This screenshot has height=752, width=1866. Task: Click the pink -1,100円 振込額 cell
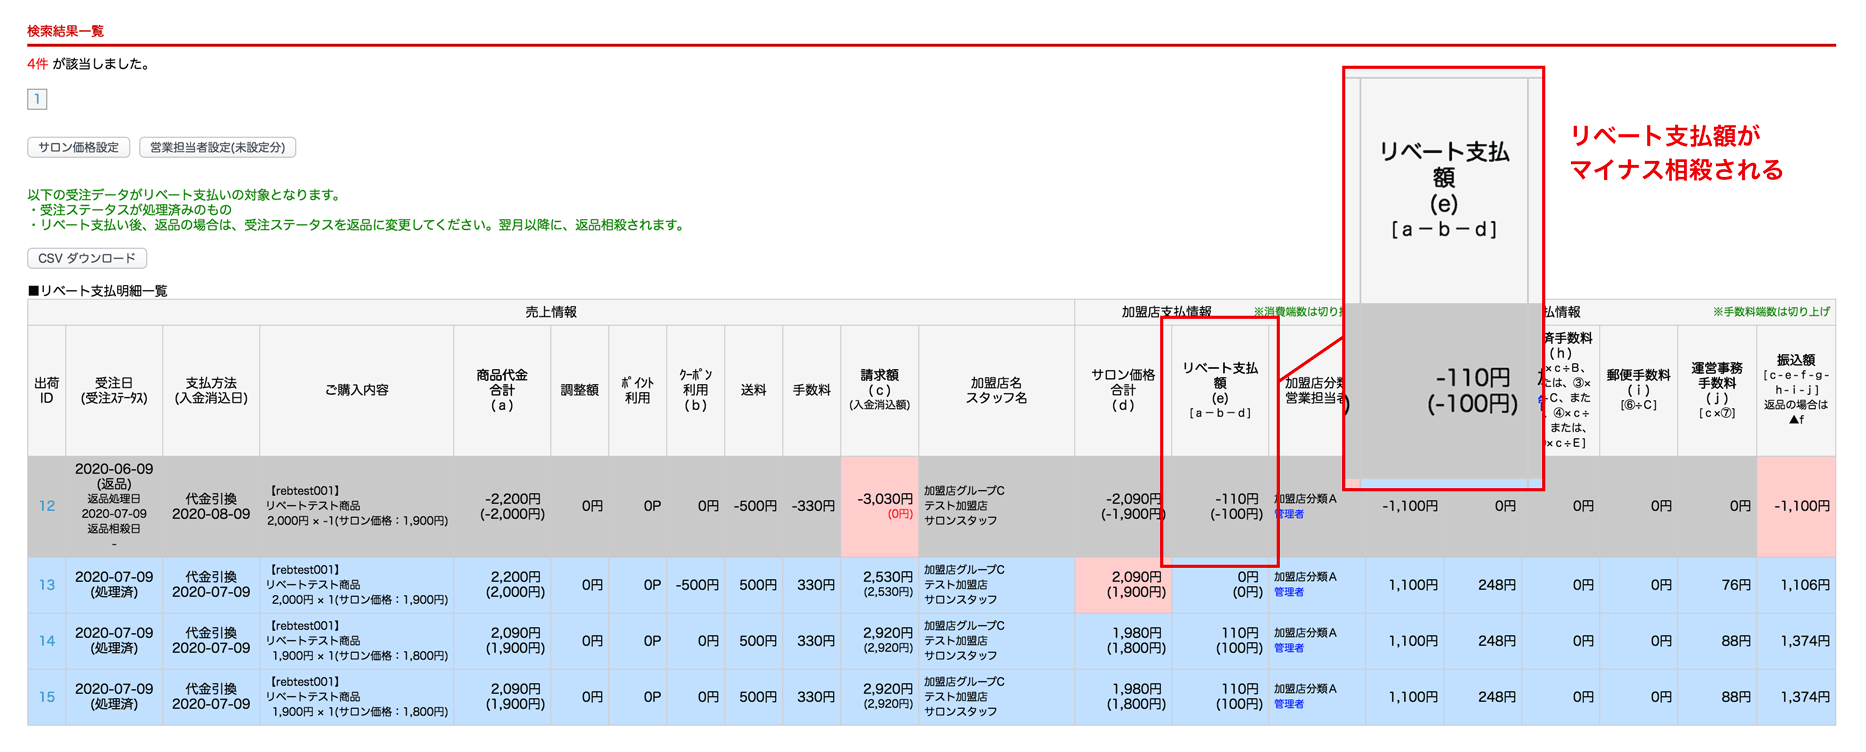coord(1796,506)
